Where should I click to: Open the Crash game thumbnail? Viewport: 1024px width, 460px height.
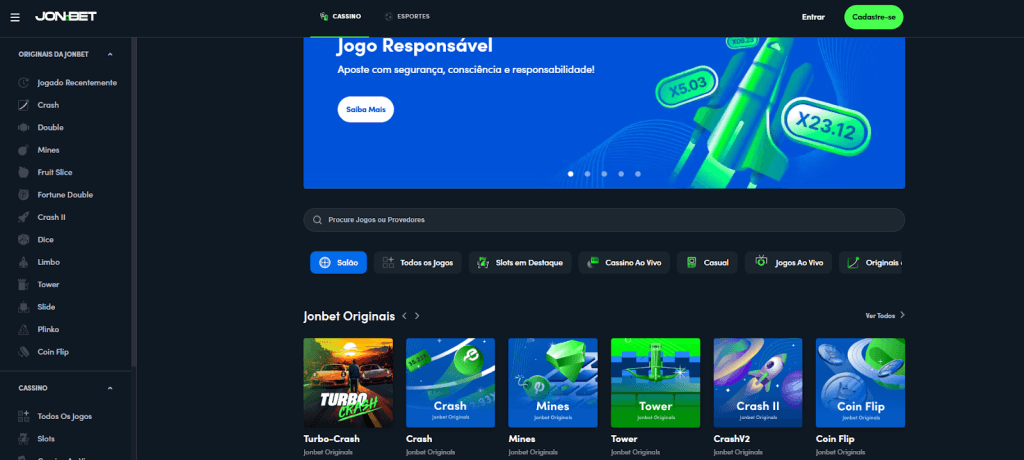[x=451, y=382]
